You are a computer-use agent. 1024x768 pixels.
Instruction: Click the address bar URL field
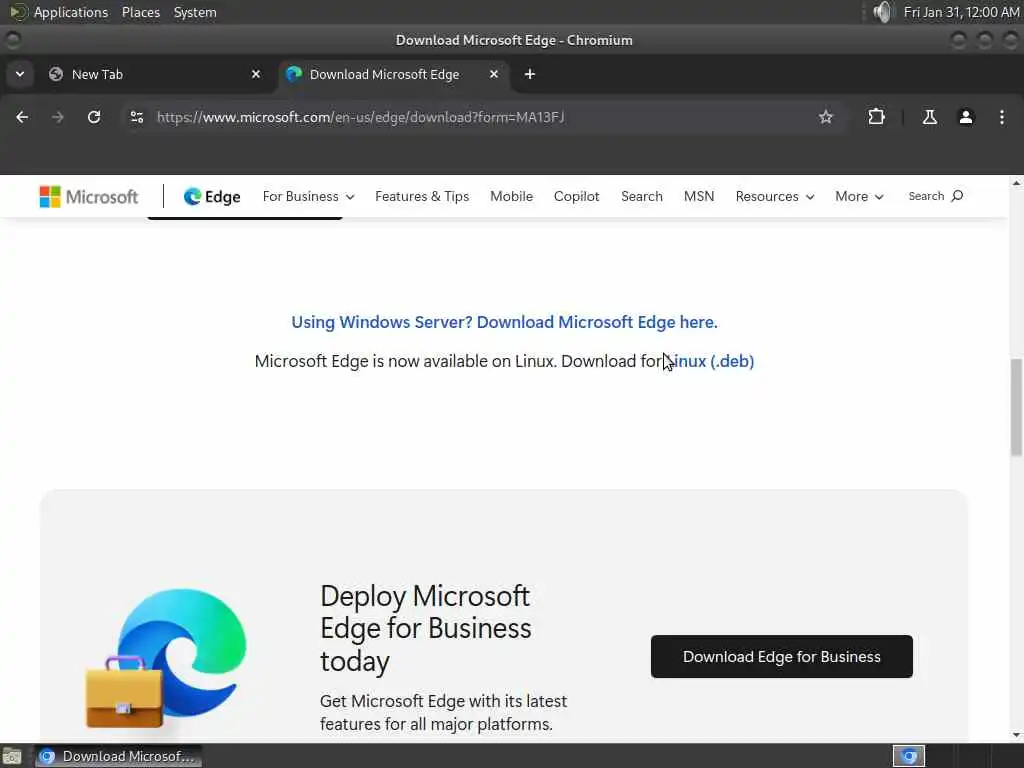pos(483,117)
